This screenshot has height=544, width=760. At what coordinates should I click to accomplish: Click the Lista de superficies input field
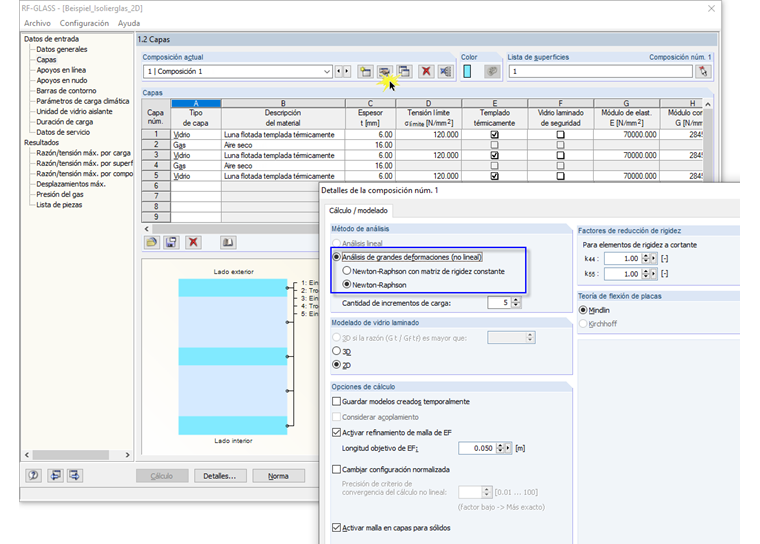(601, 72)
